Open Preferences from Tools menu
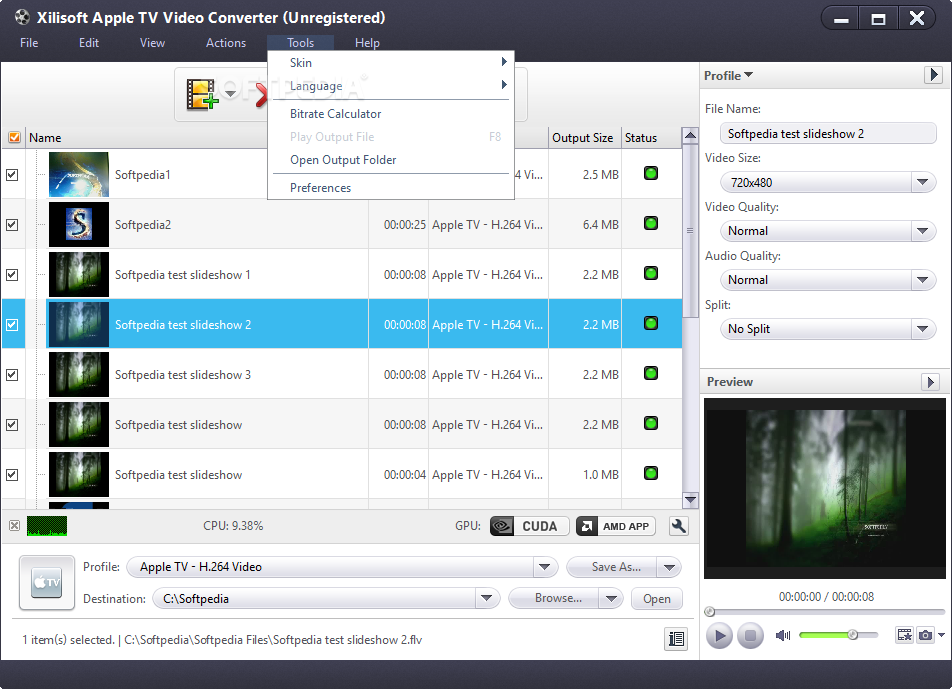Viewport: 952px width, 689px height. click(391, 188)
